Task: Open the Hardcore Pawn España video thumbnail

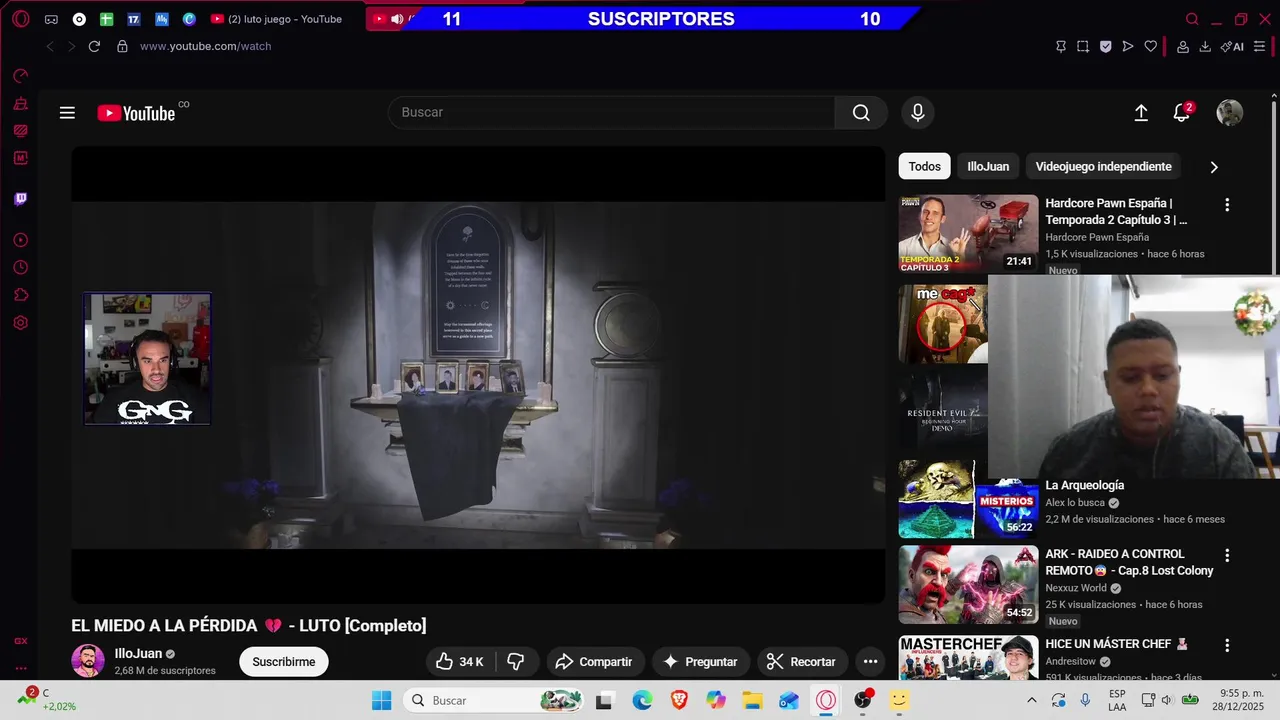Action: pyautogui.click(x=968, y=233)
